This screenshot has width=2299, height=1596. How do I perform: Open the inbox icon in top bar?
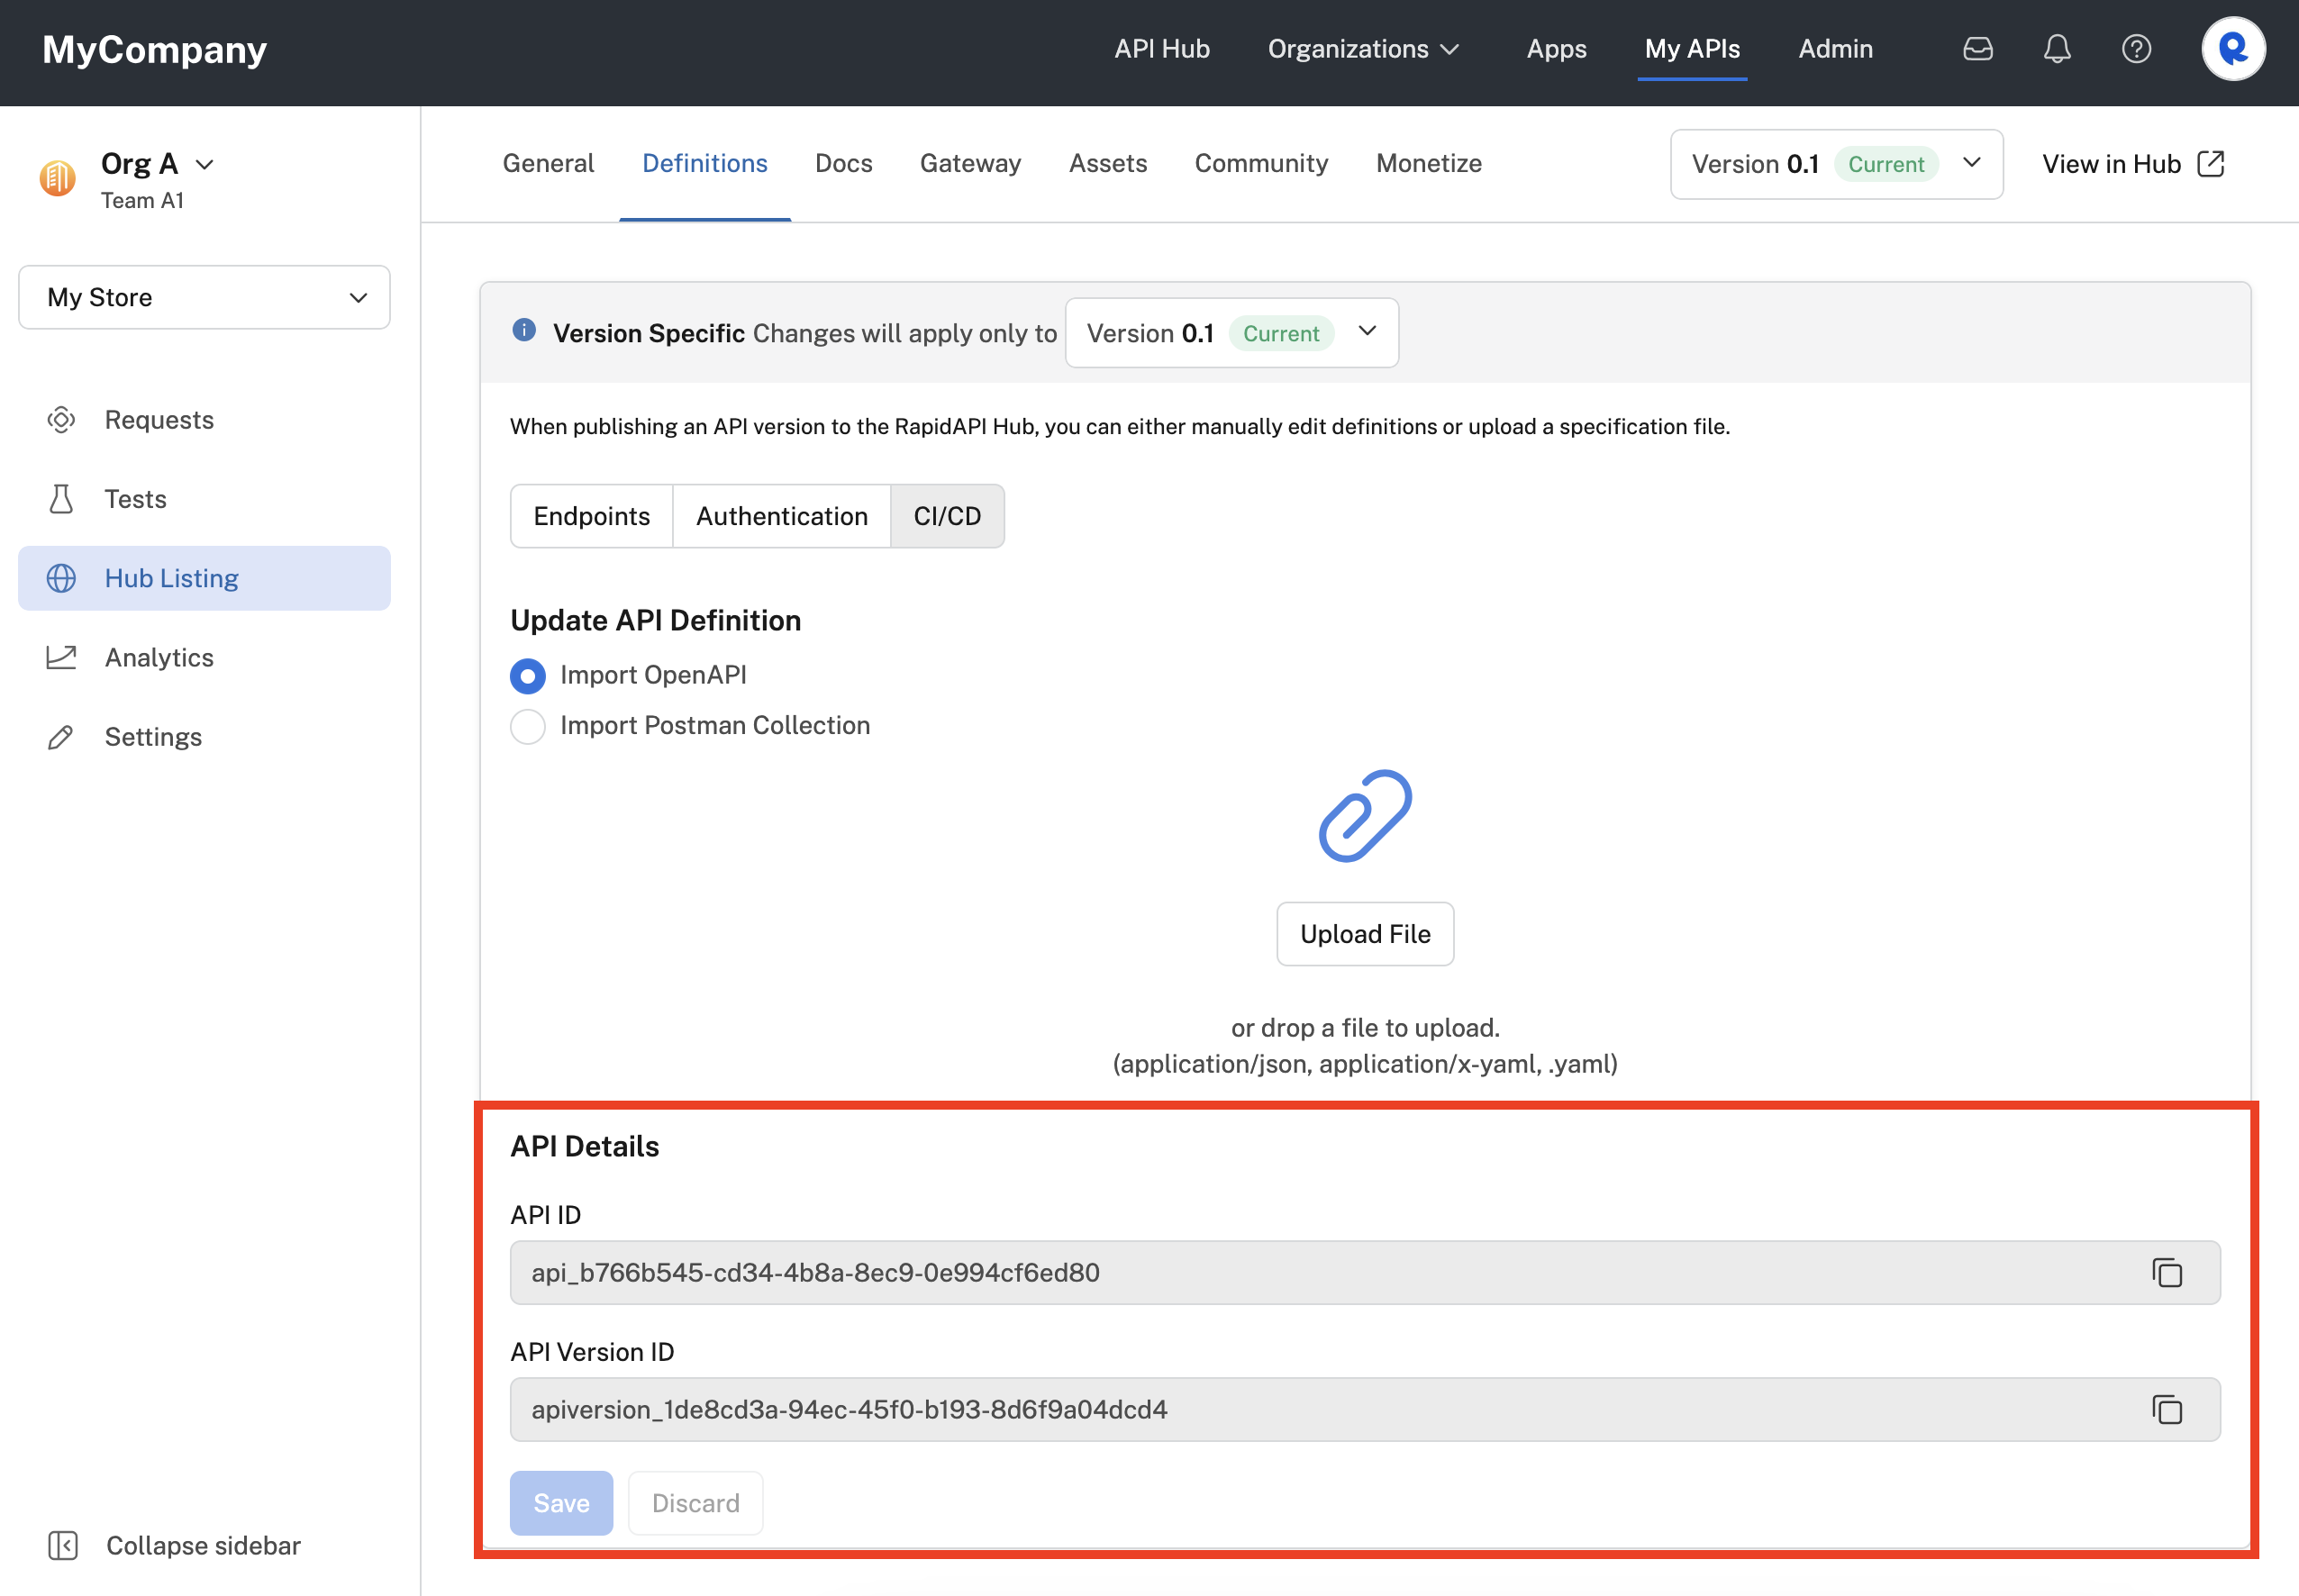coord(1977,49)
